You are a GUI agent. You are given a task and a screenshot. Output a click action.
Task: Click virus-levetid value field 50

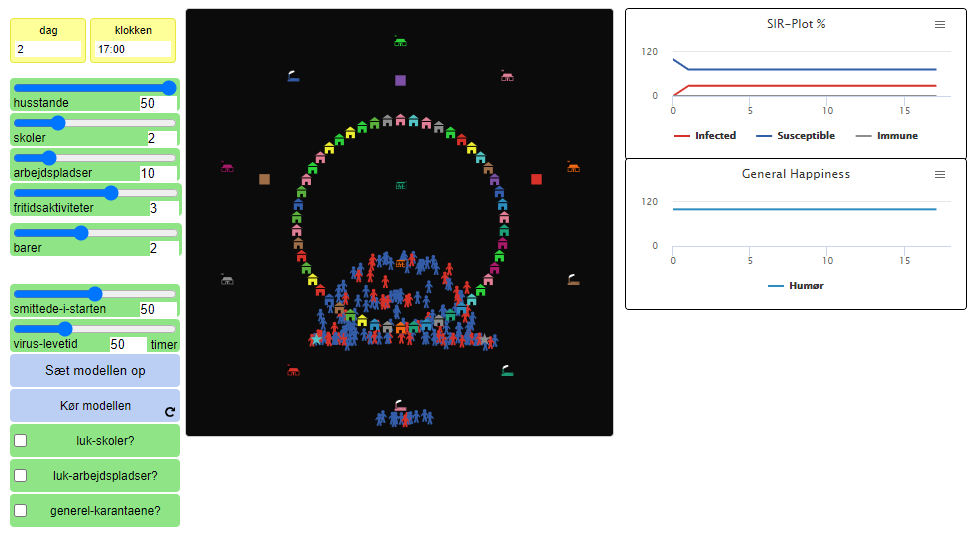tap(128, 344)
